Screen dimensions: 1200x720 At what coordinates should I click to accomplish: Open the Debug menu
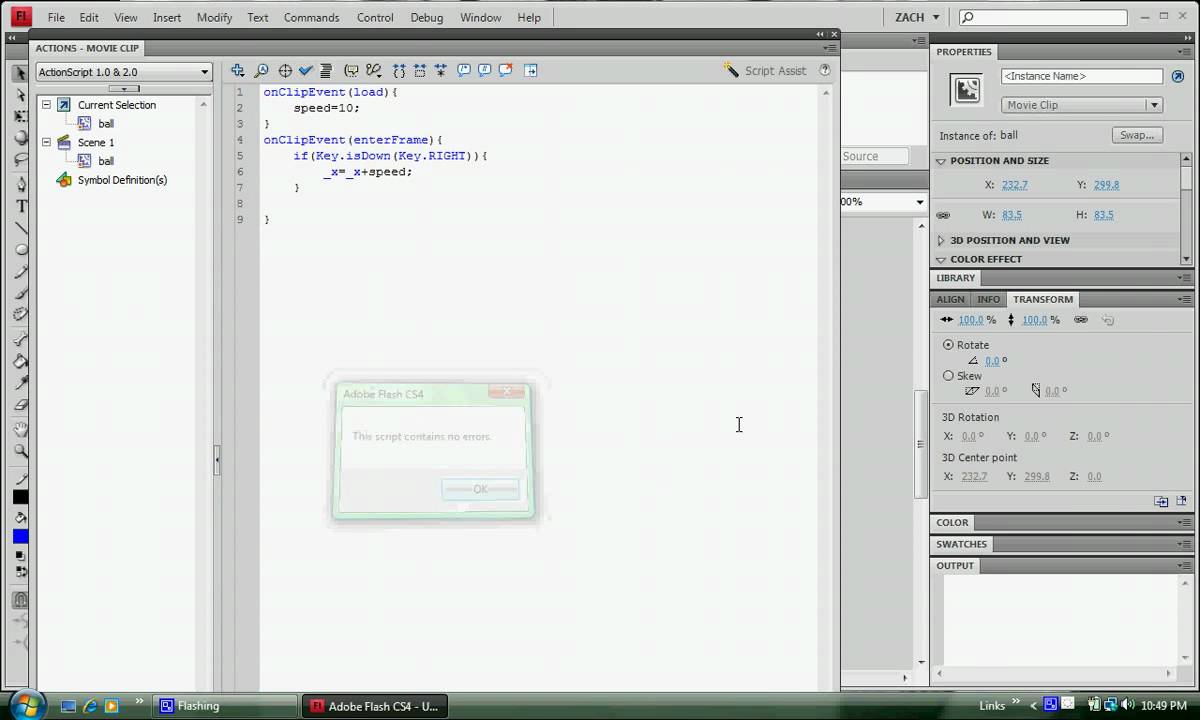click(x=426, y=17)
